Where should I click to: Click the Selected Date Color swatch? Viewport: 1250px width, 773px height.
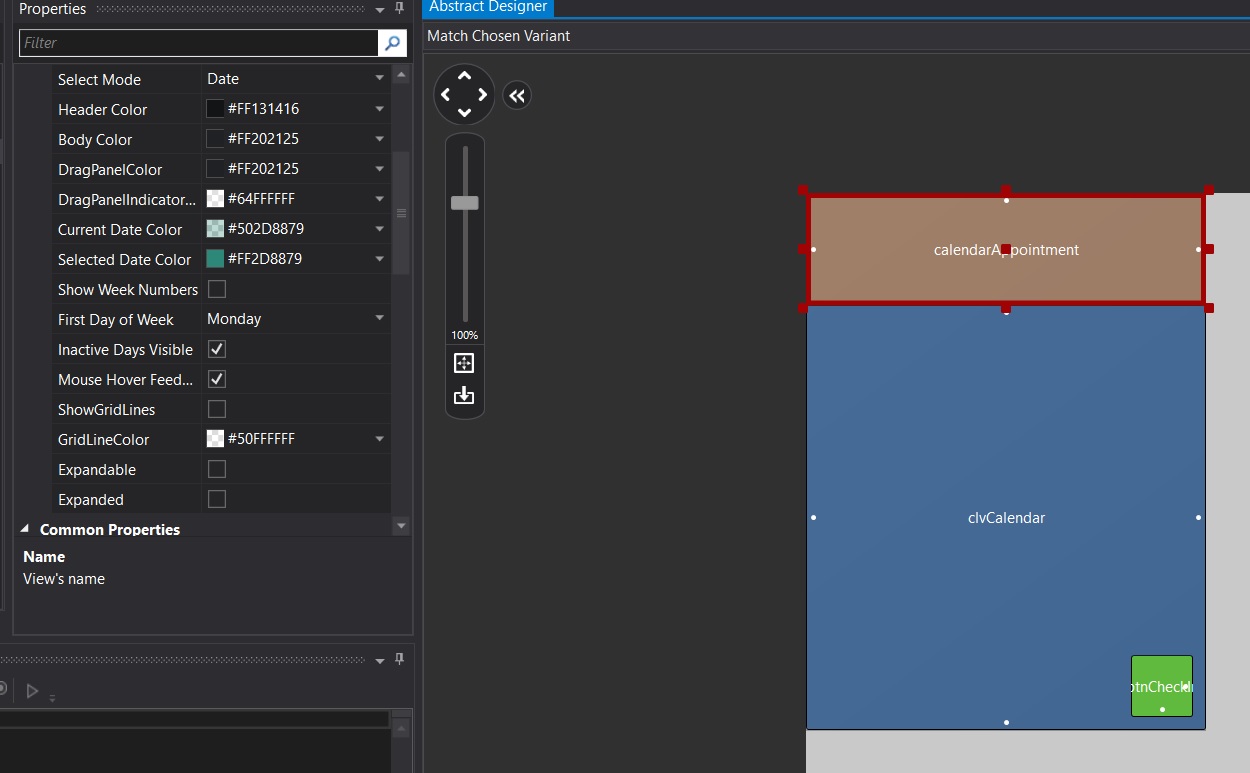[x=215, y=259]
